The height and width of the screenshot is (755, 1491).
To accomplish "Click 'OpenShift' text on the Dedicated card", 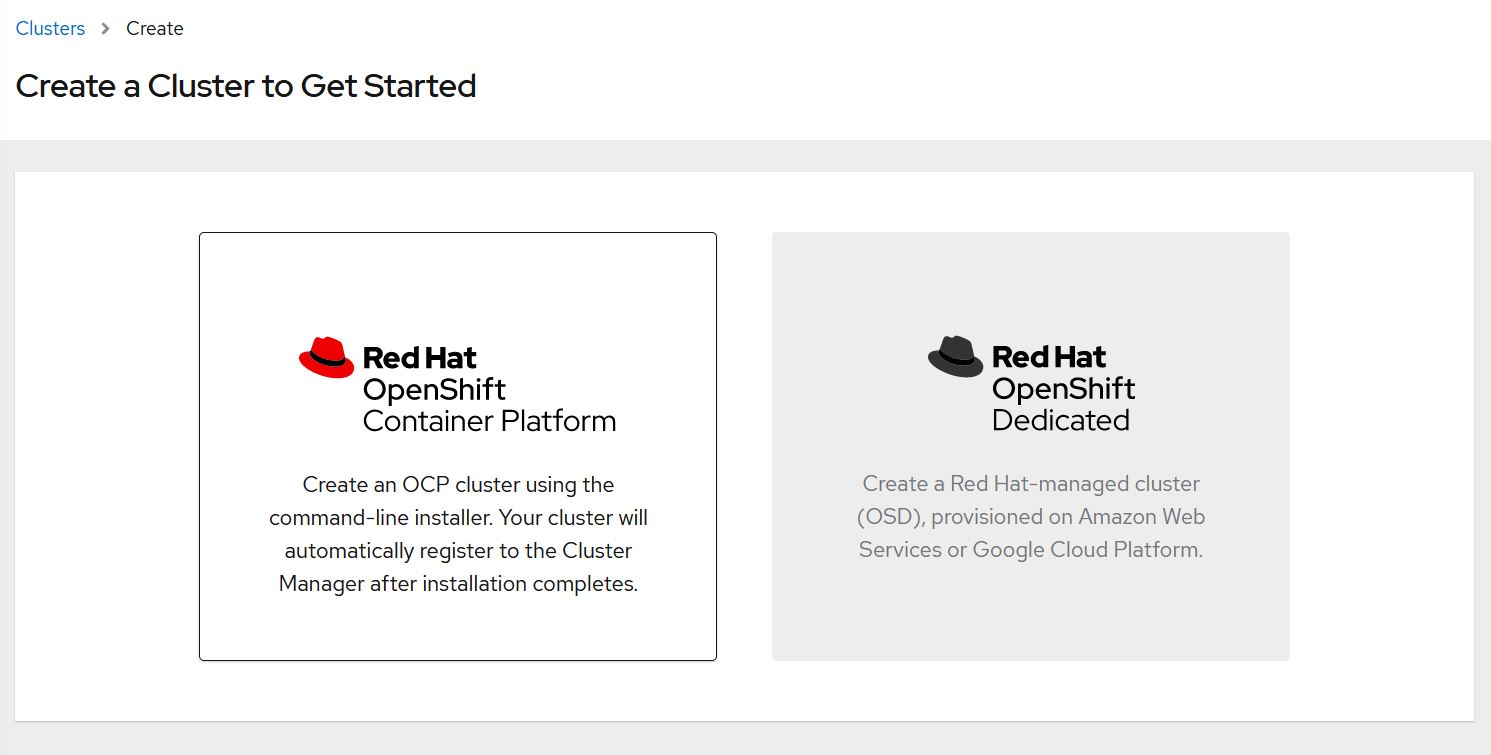I will (x=1063, y=388).
